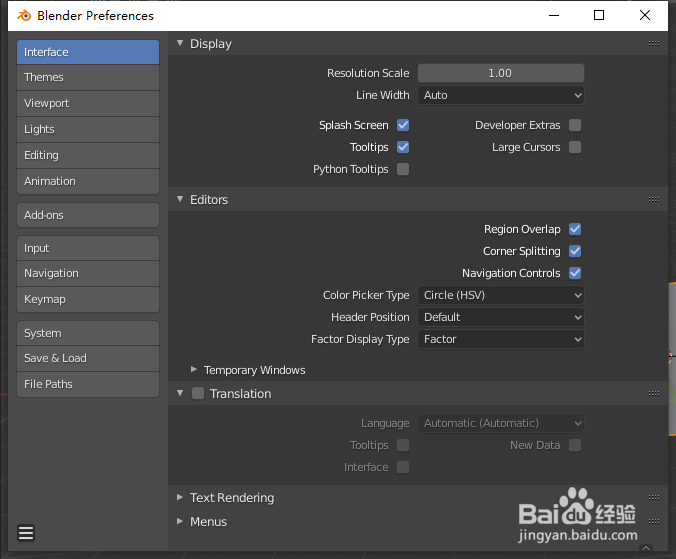676x559 pixels.
Task: Open the Save & Load tab
Action: [88, 358]
